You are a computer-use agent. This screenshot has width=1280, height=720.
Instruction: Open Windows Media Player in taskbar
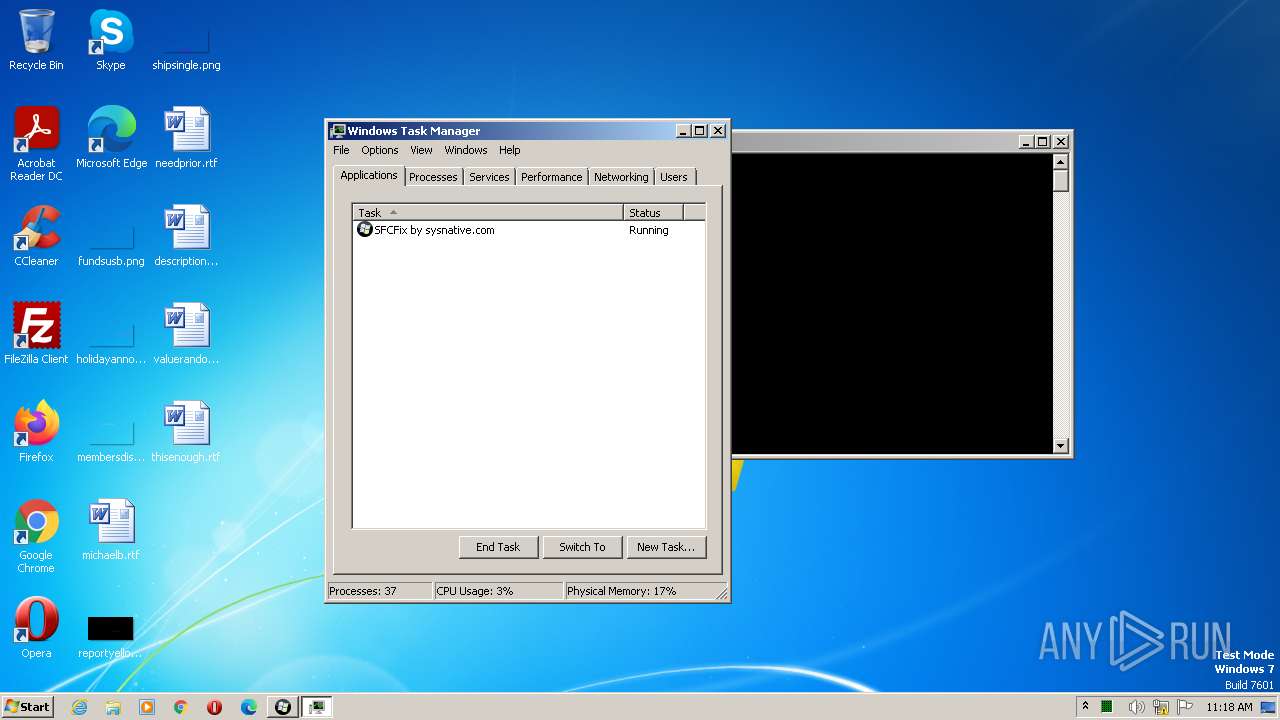point(147,707)
